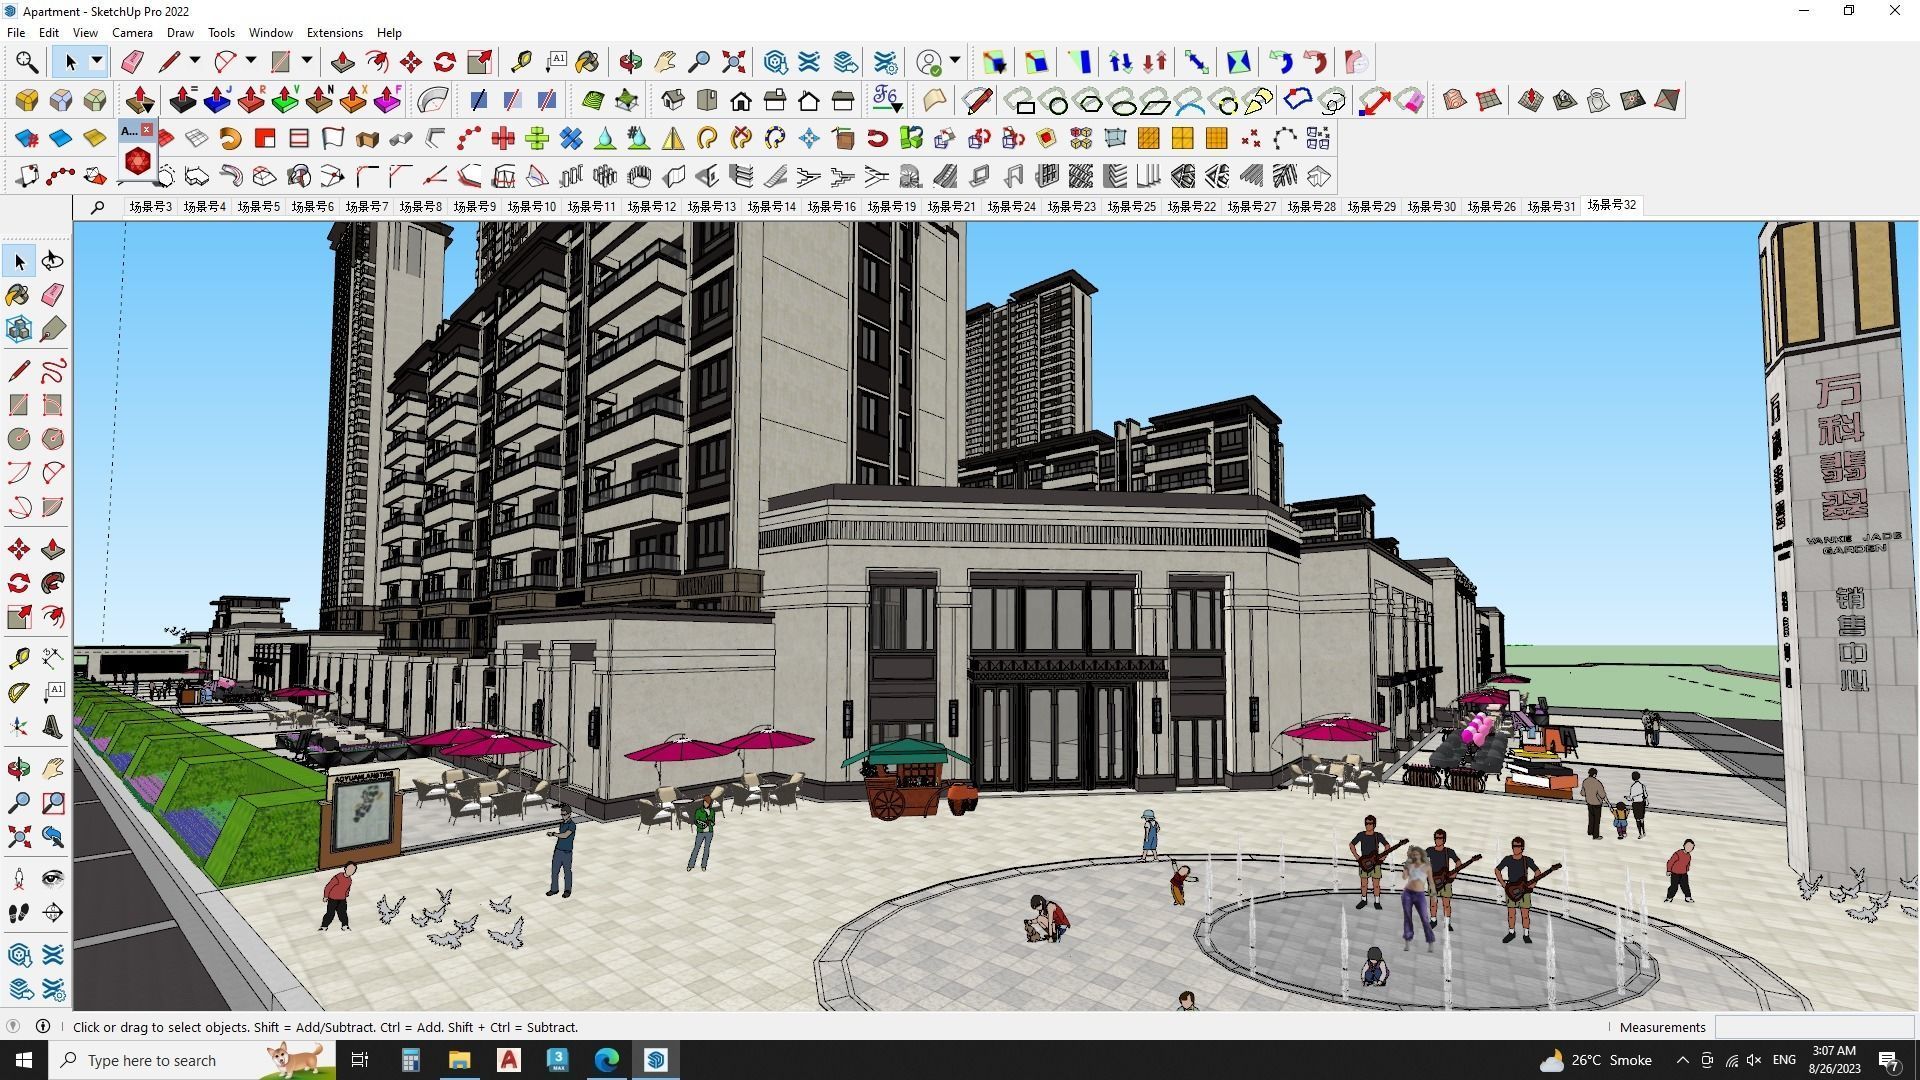The height and width of the screenshot is (1080, 1920).
Task: Open the account sign-in dropdown arrow
Action: [955, 62]
